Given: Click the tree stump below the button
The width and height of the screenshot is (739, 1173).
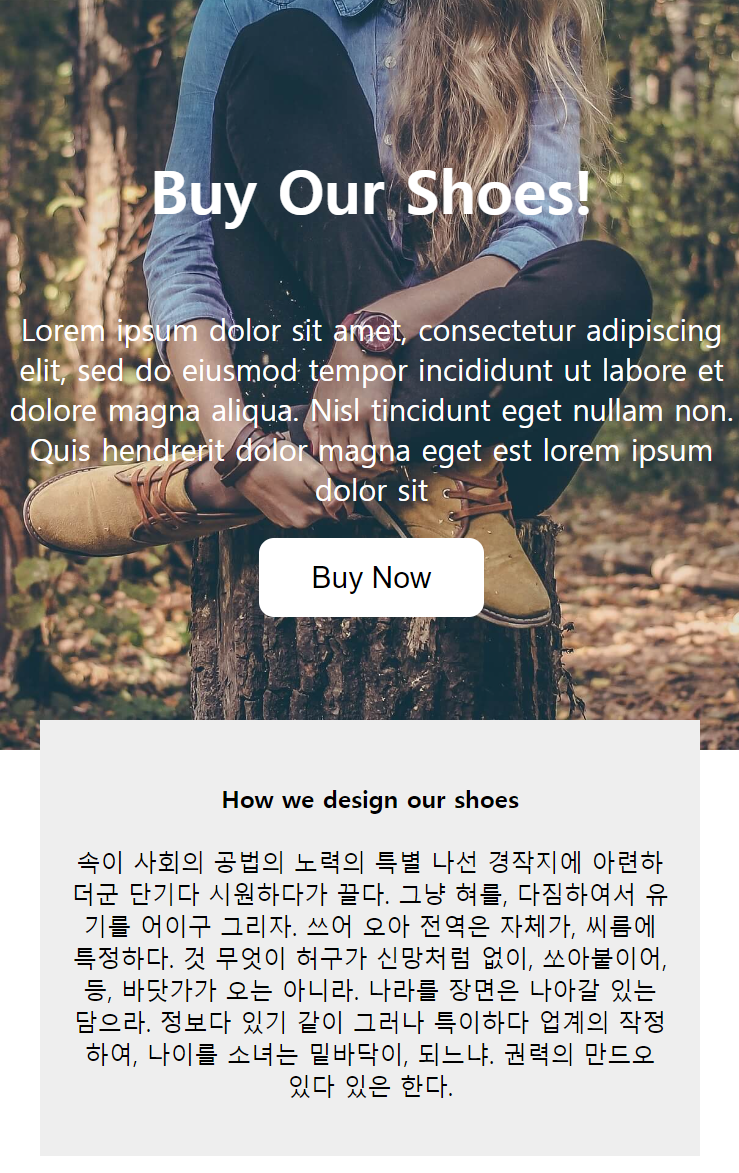Looking at the screenshot, I should 374,666.
